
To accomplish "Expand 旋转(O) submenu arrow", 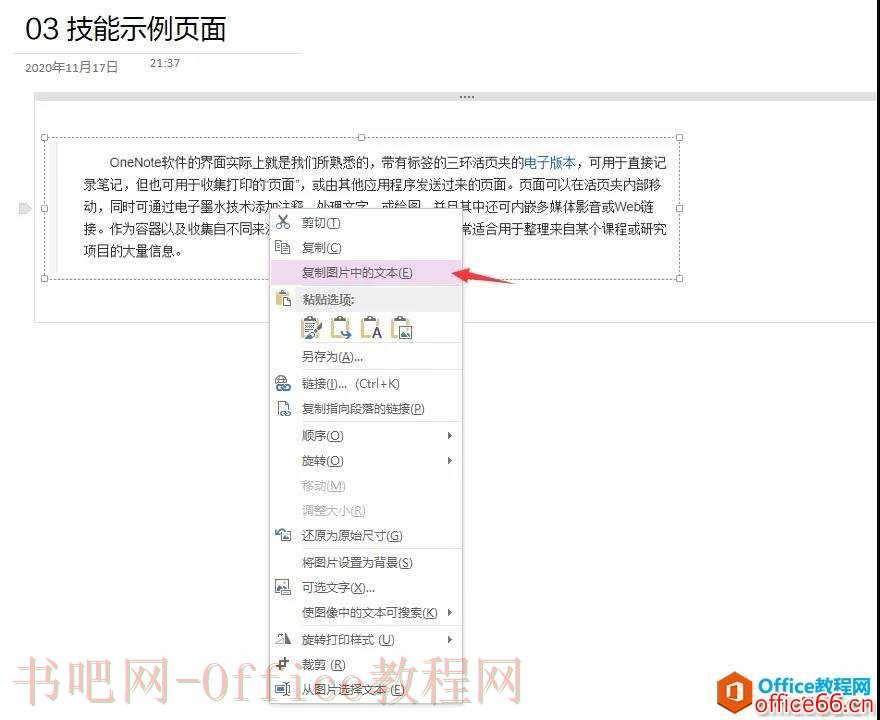I will click(x=450, y=461).
